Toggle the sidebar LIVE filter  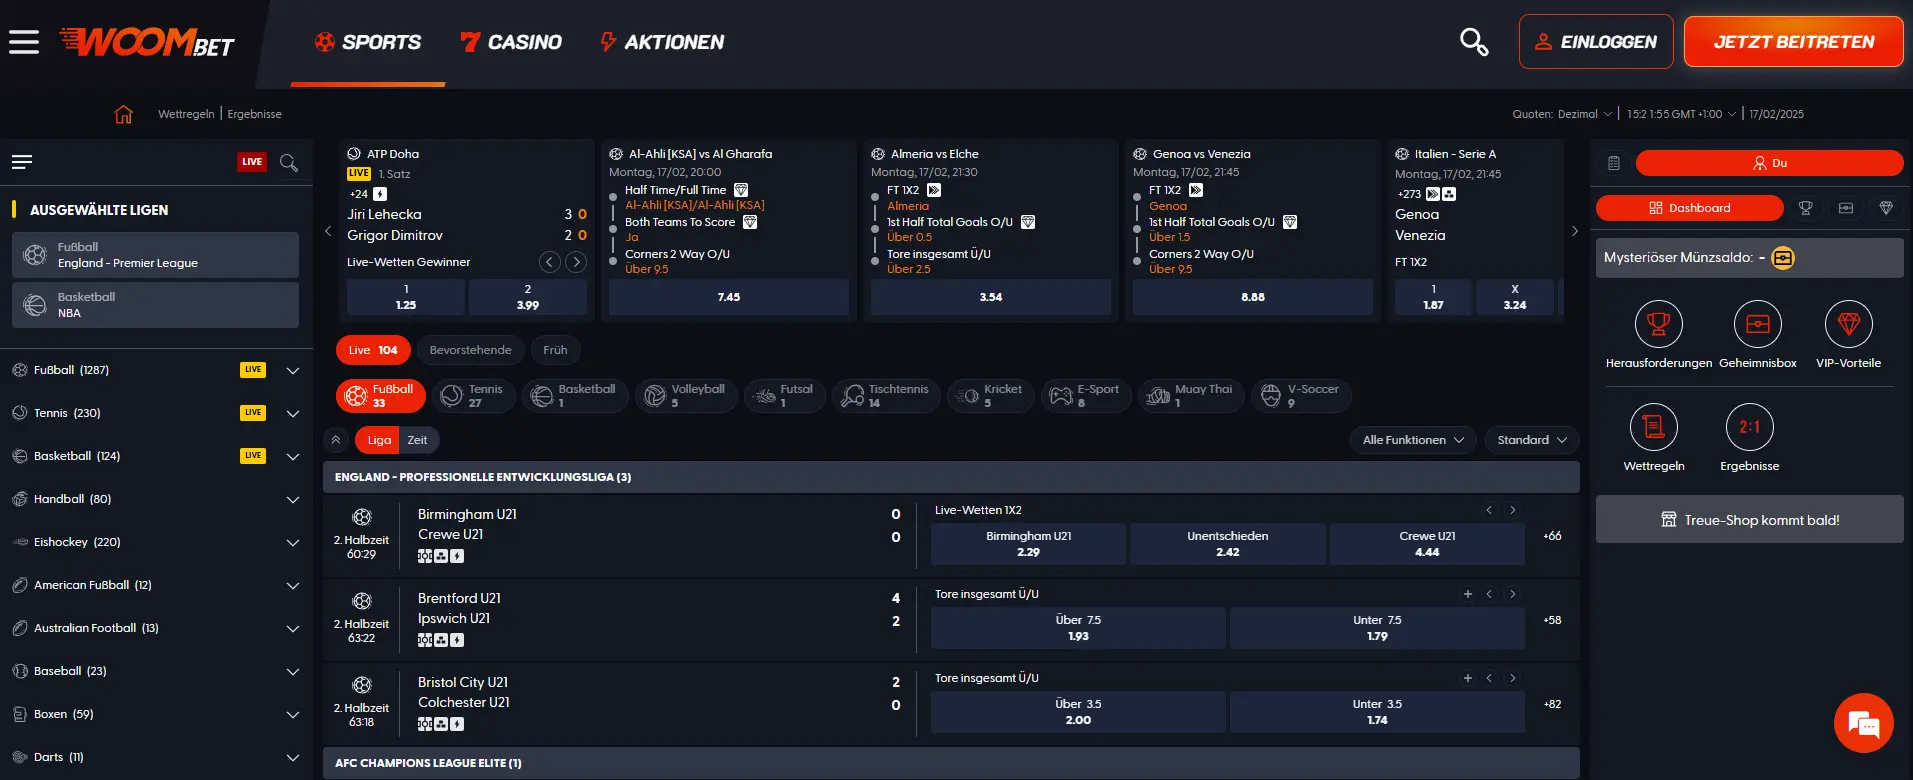pos(252,162)
